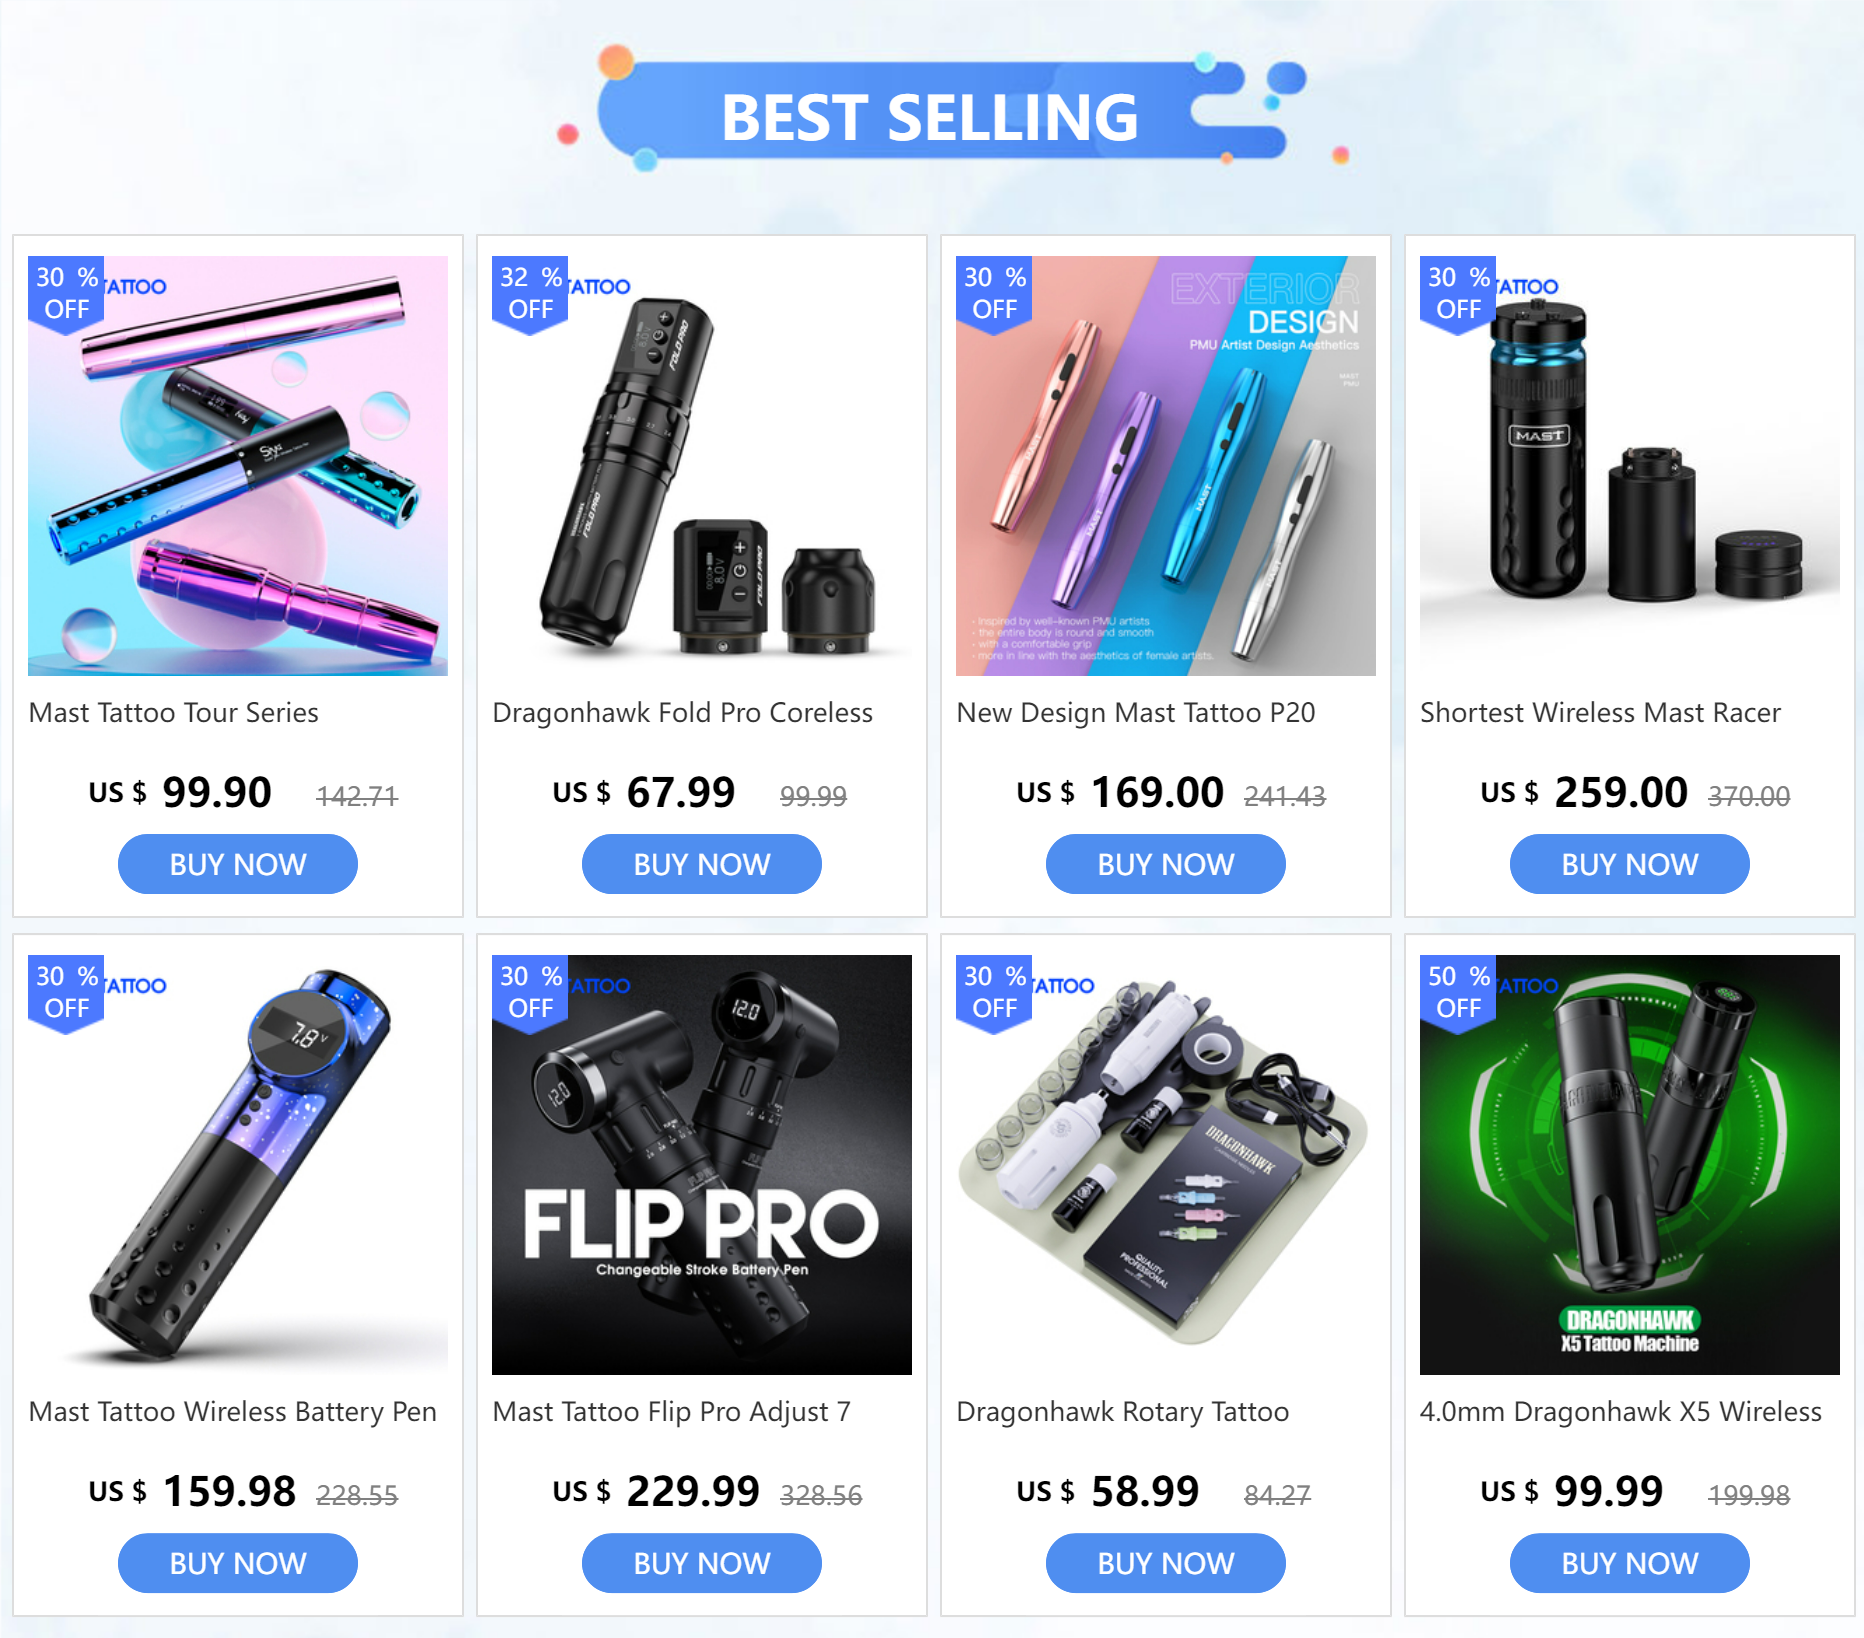
Task: Click the 30% OFF badge on Flip Pro
Action: 530,993
